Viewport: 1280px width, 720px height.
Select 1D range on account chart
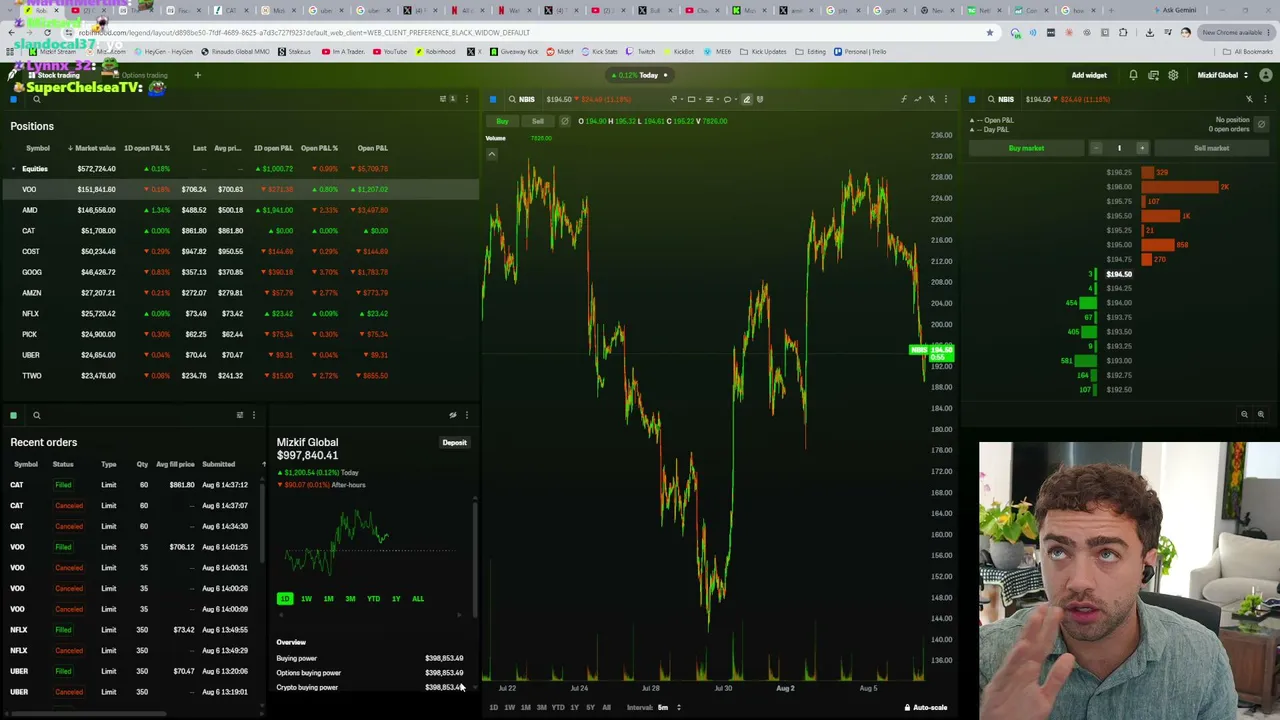tap(285, 599)
